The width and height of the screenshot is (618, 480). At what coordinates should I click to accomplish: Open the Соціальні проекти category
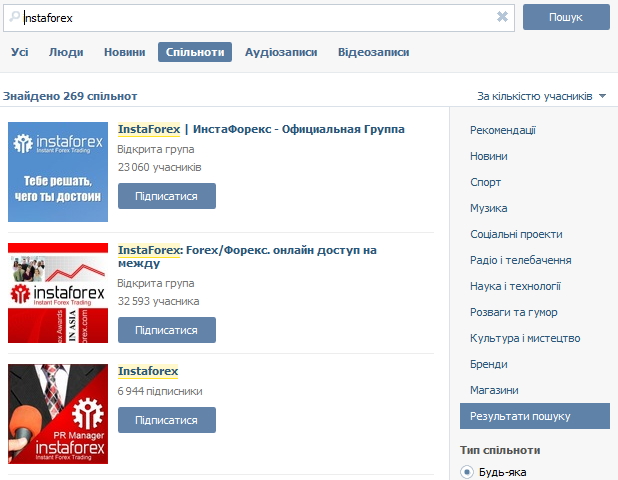516,234
